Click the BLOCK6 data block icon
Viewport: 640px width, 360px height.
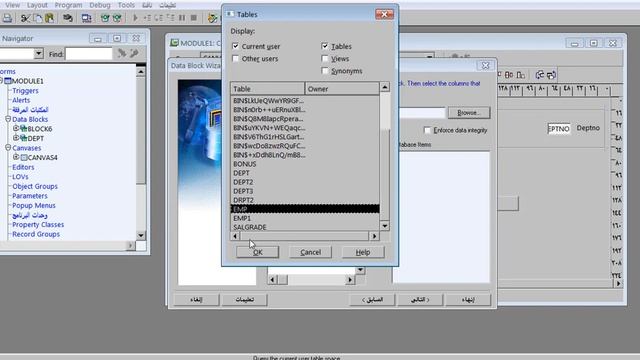24,129
